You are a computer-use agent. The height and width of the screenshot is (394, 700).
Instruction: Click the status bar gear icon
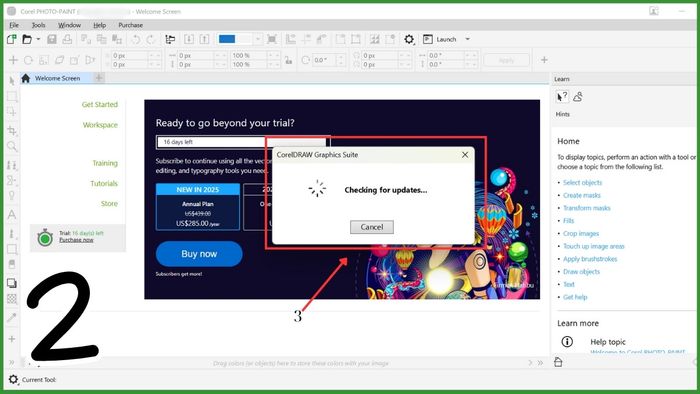[x=13, y=379]
